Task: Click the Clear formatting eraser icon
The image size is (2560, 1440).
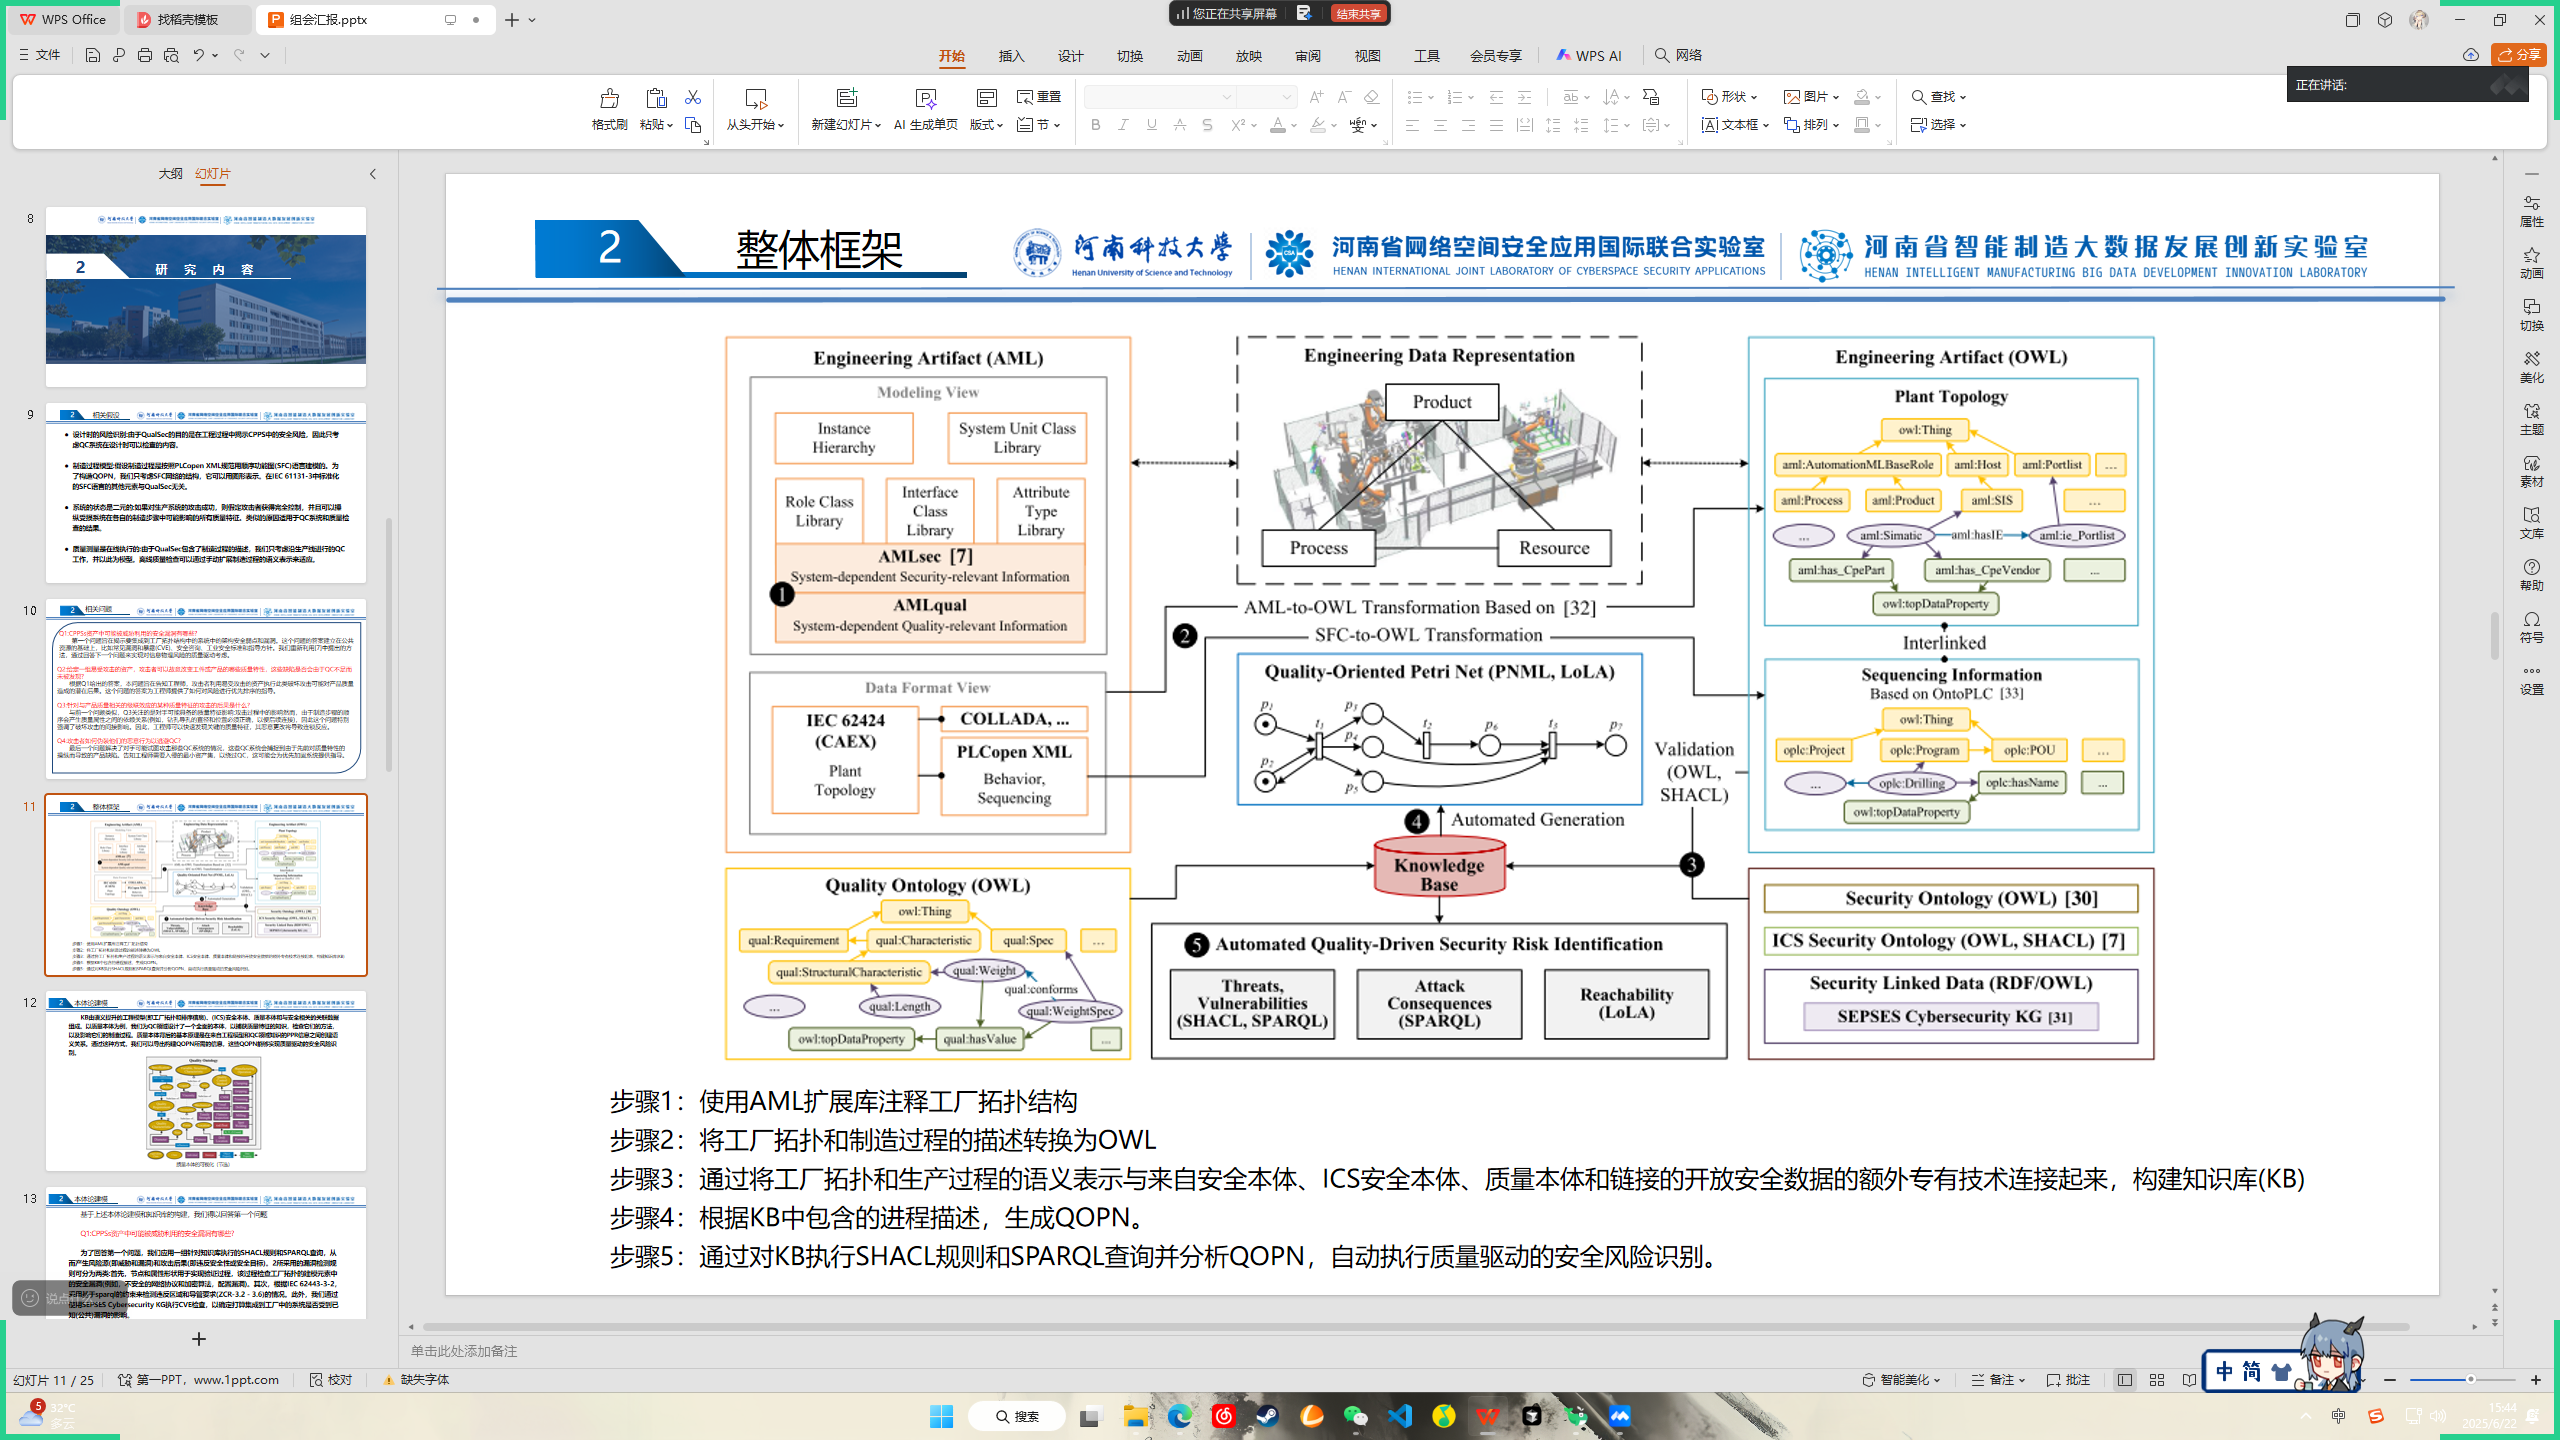Action: coord(1372,97)
